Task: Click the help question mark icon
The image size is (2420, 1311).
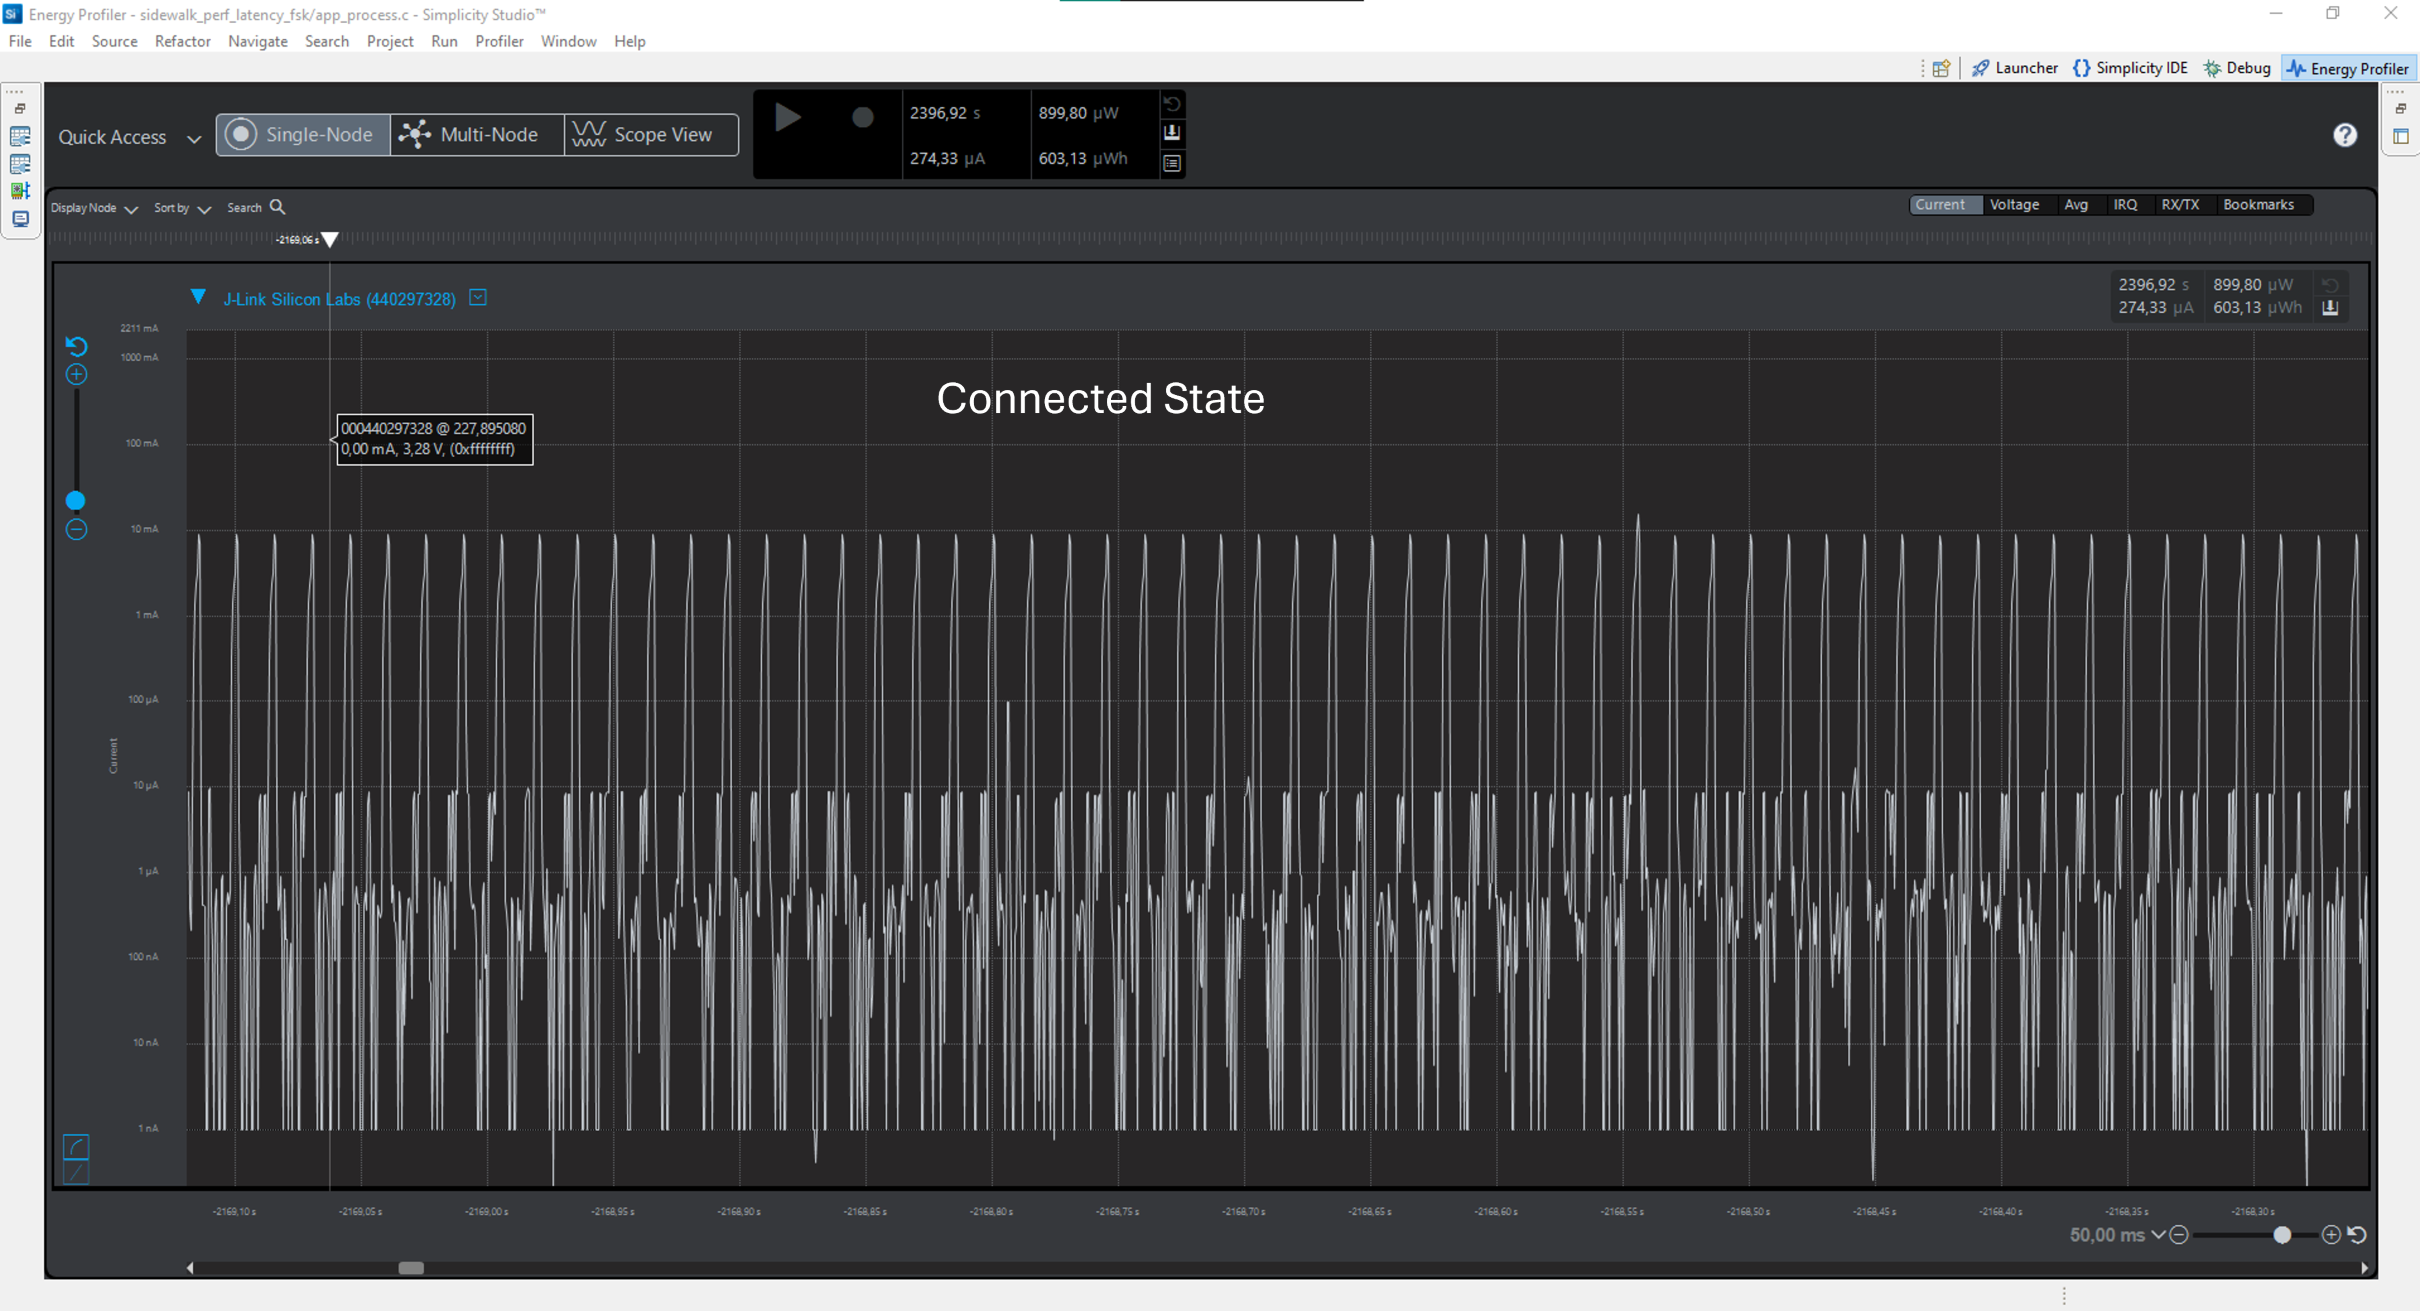Action: (2345, 134)
